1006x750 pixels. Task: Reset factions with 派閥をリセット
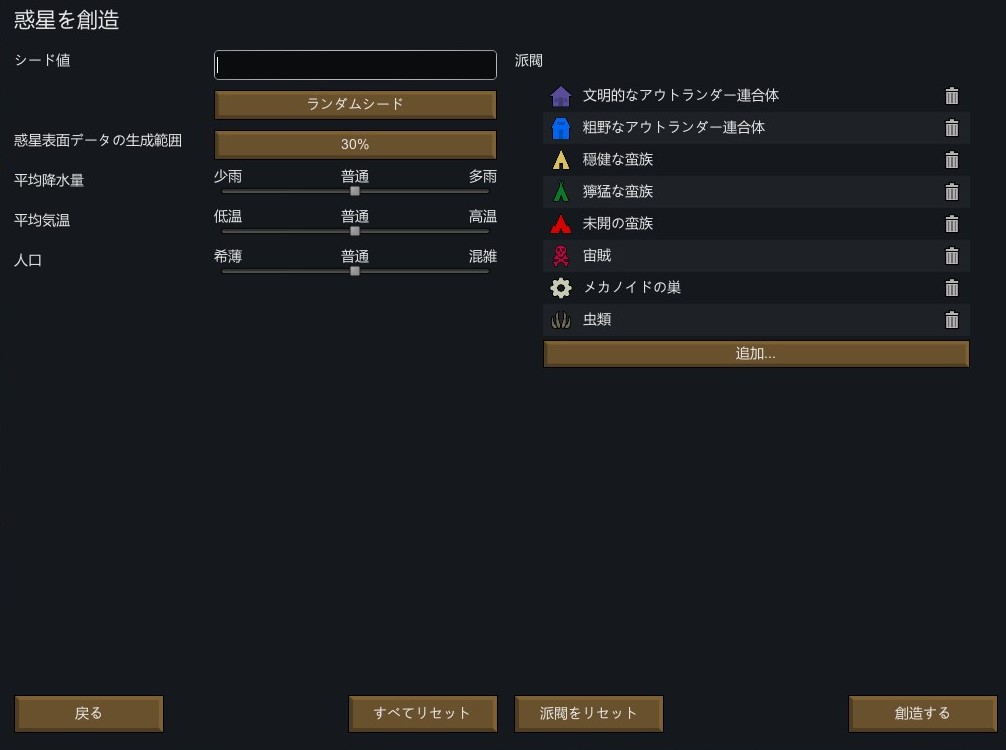coord(588,713)
